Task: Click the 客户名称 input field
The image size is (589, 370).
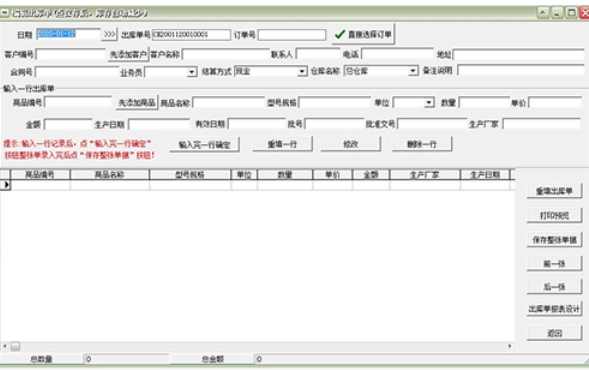Action: (226, 54)
